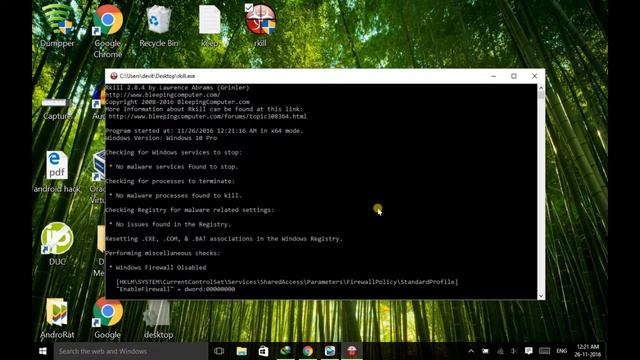
Task: Toggle the checkbox on the rkill icon
Action: 249,7
